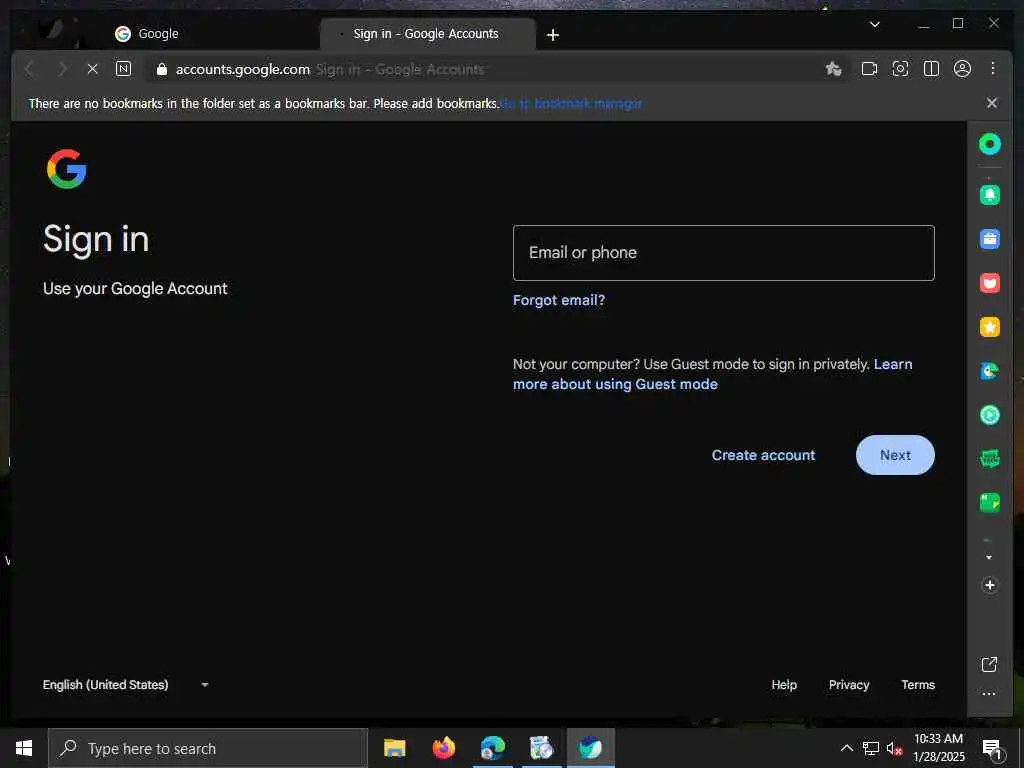Open the Terms link in footer
The height and width of the screenshot is (768, 1024).
tap(918, 684)
